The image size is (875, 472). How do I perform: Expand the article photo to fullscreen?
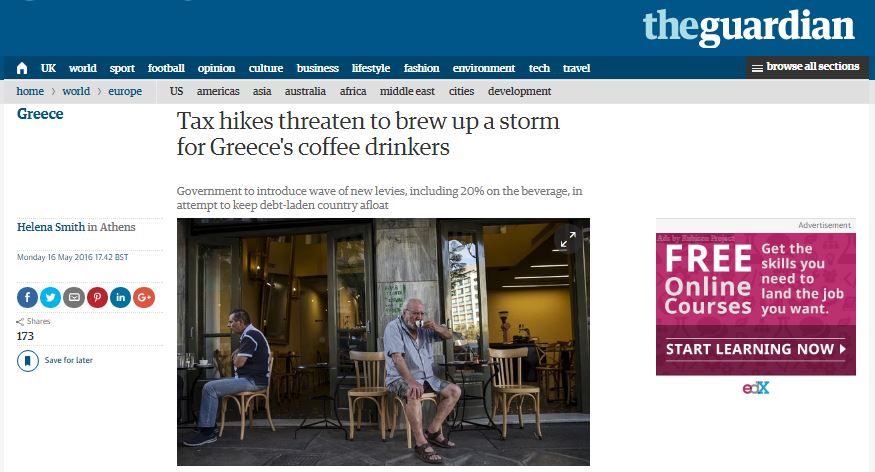568,240
